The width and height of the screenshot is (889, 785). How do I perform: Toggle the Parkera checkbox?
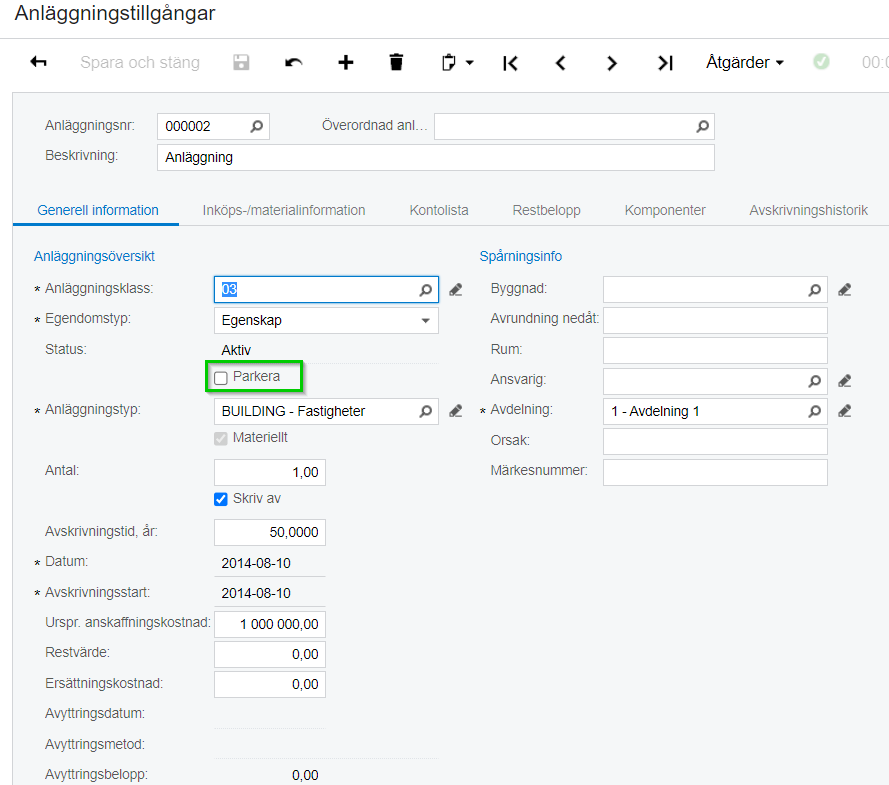tap(221, 377)
